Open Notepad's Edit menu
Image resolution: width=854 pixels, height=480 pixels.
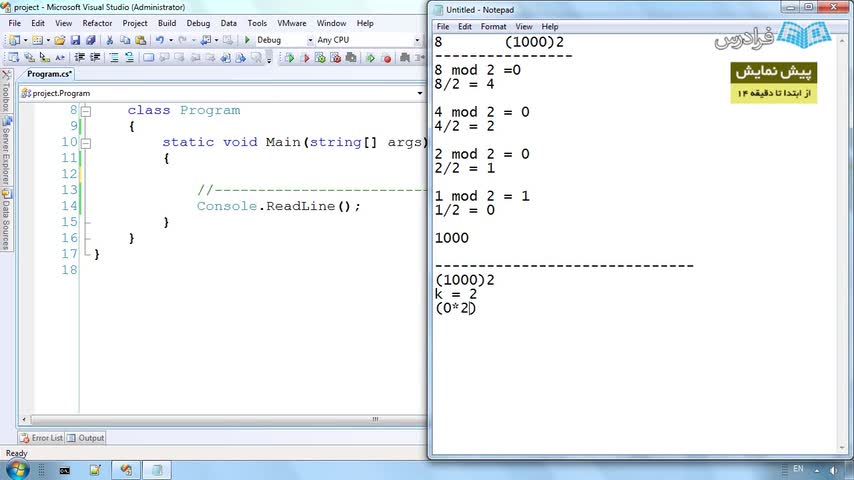click(x=465, y=27)
